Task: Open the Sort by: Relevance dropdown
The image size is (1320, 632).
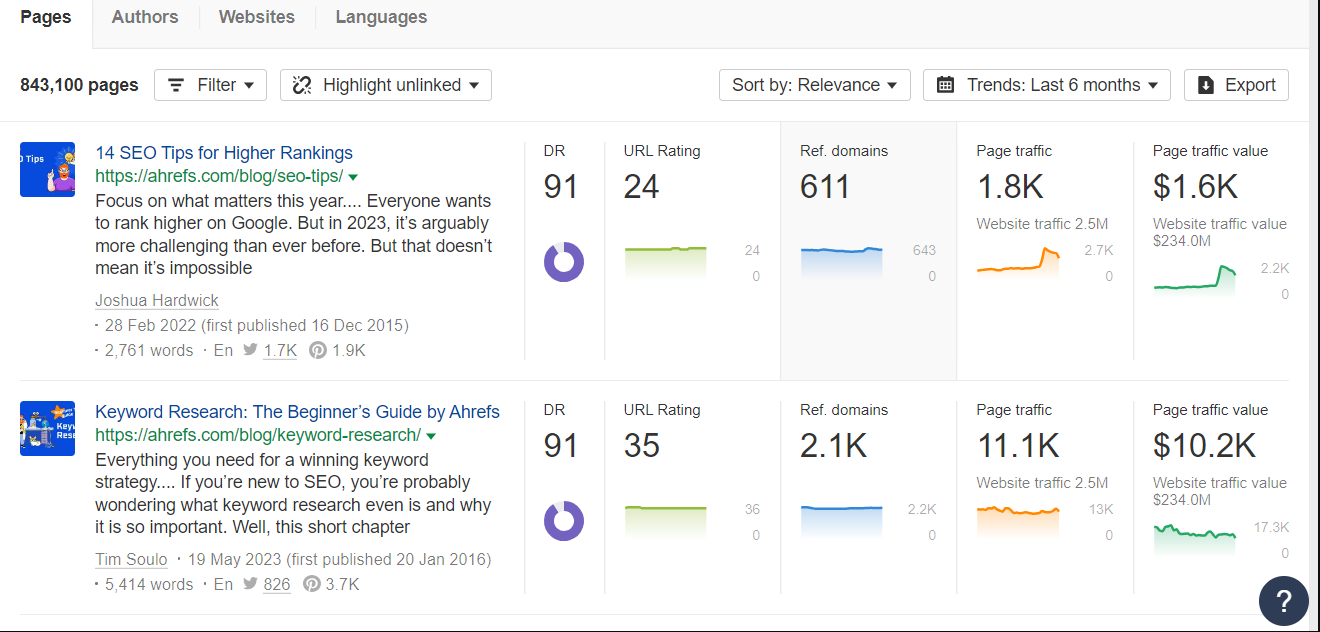Action: pyautogui.click(x=814, y=85)
